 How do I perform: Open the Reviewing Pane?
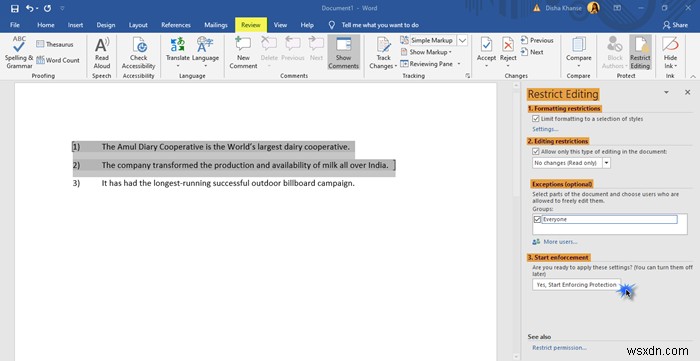[427, 64]
